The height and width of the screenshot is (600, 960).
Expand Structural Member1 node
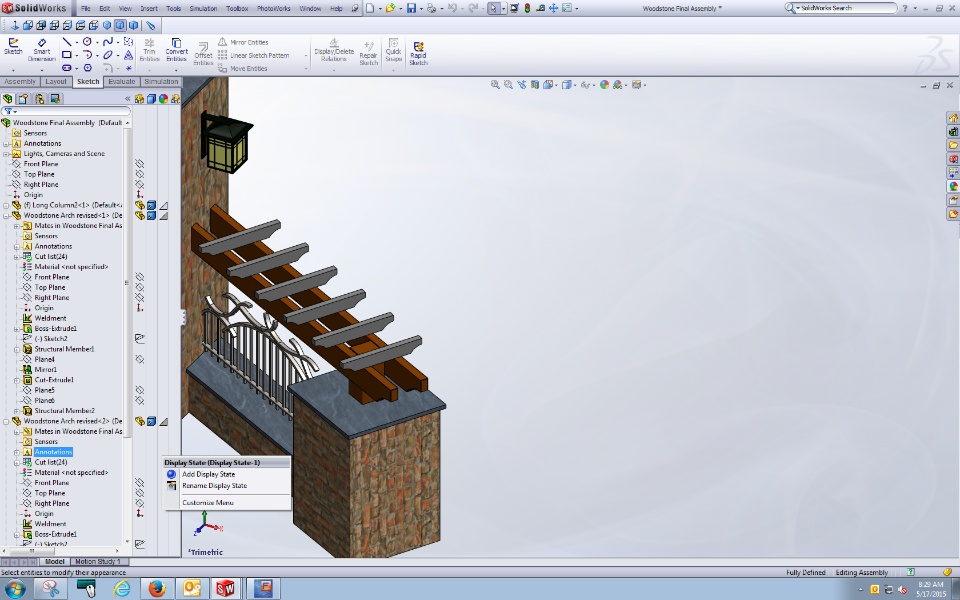17,349
